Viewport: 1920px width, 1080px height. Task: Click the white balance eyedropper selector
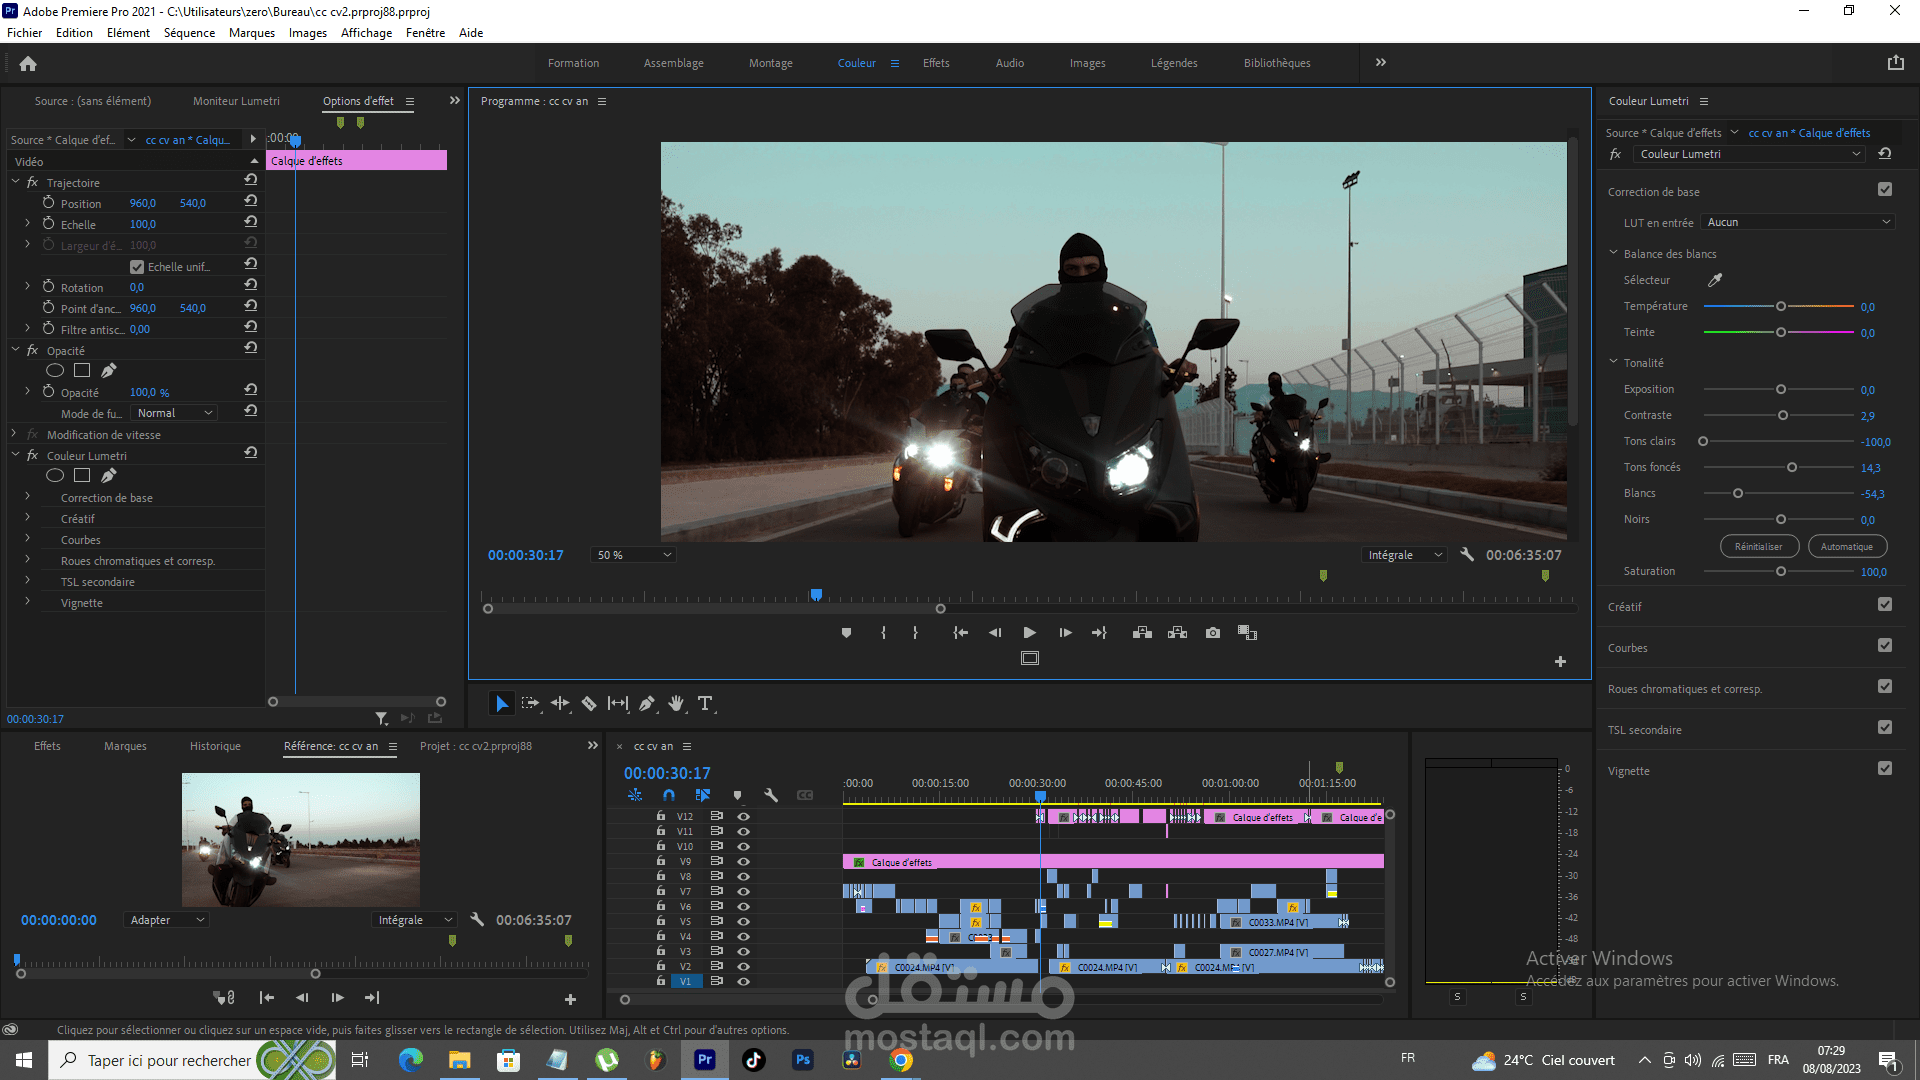1715,280
